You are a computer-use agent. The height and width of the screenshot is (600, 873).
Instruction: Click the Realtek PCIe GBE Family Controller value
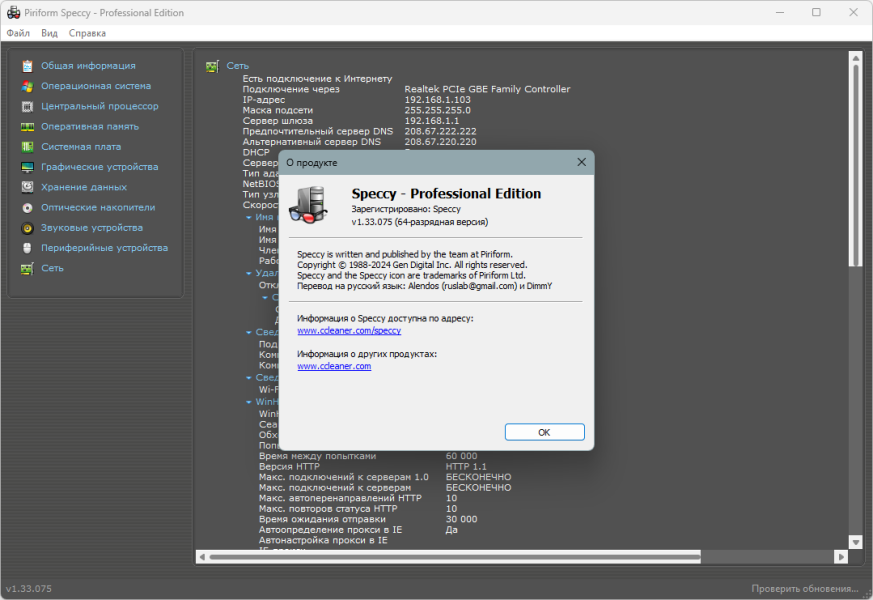click(487, 89)
